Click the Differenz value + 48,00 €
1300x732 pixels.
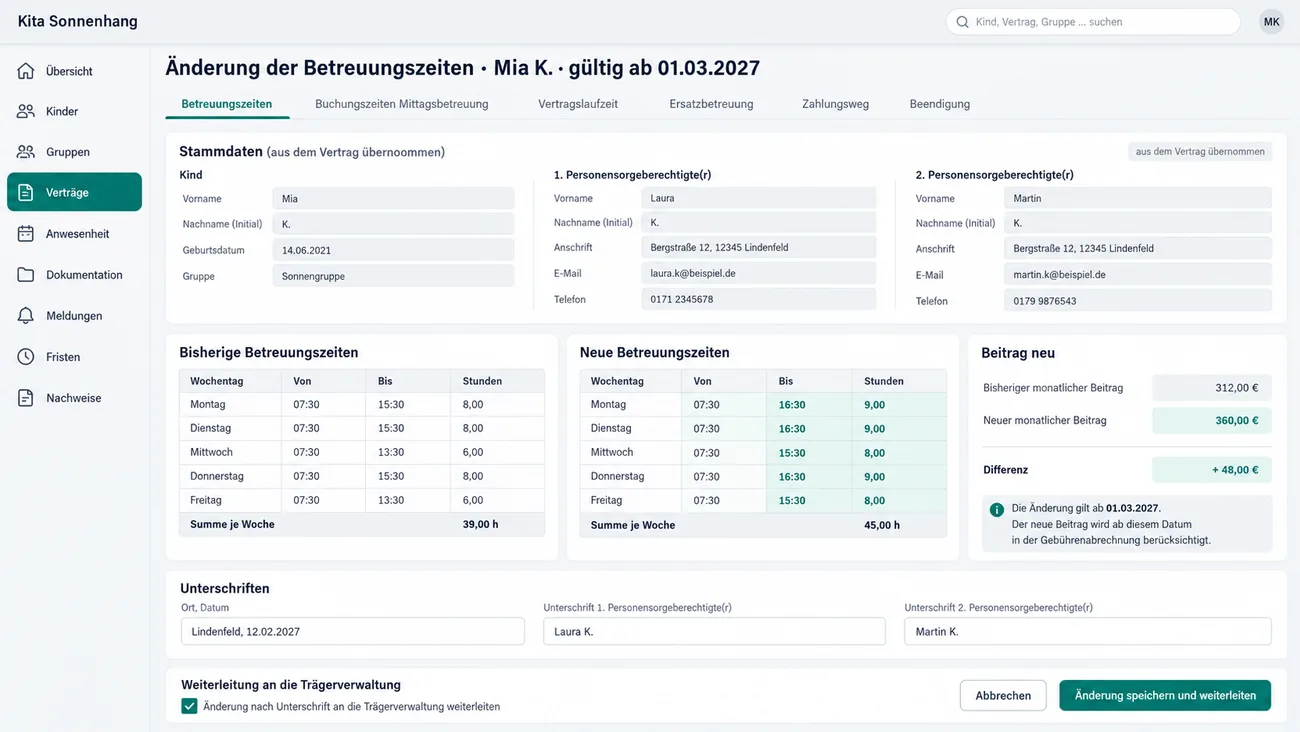click(1212, 469)
